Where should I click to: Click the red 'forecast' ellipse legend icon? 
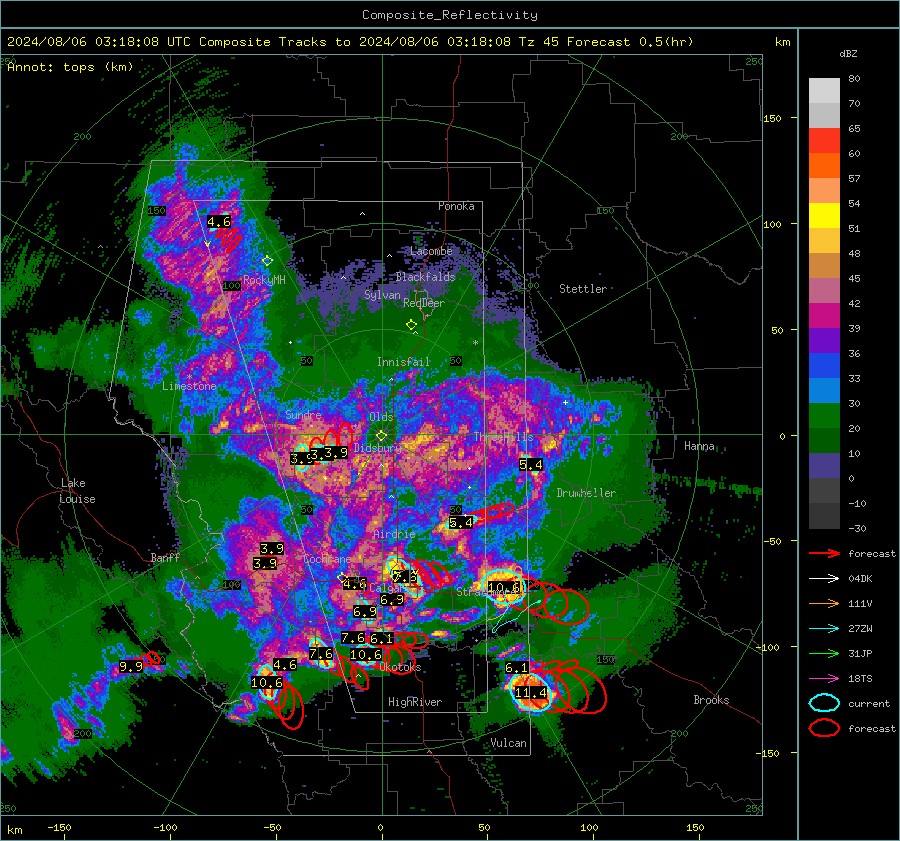[824, 728]
